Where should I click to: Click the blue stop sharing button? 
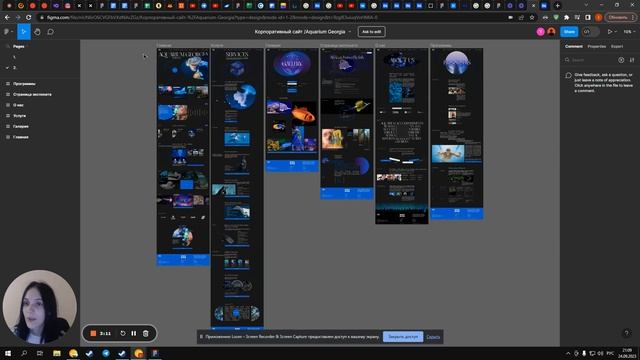click(x=403, y=337)
